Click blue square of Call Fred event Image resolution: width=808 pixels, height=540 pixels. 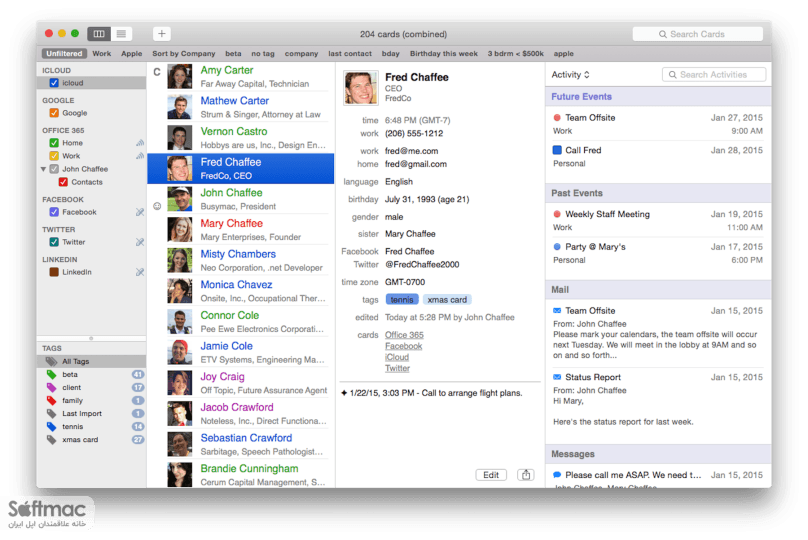tap(557, 150)
